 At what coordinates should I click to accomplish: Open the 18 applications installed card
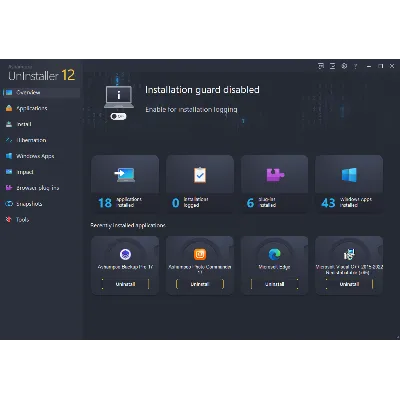(x=125, y=184)
